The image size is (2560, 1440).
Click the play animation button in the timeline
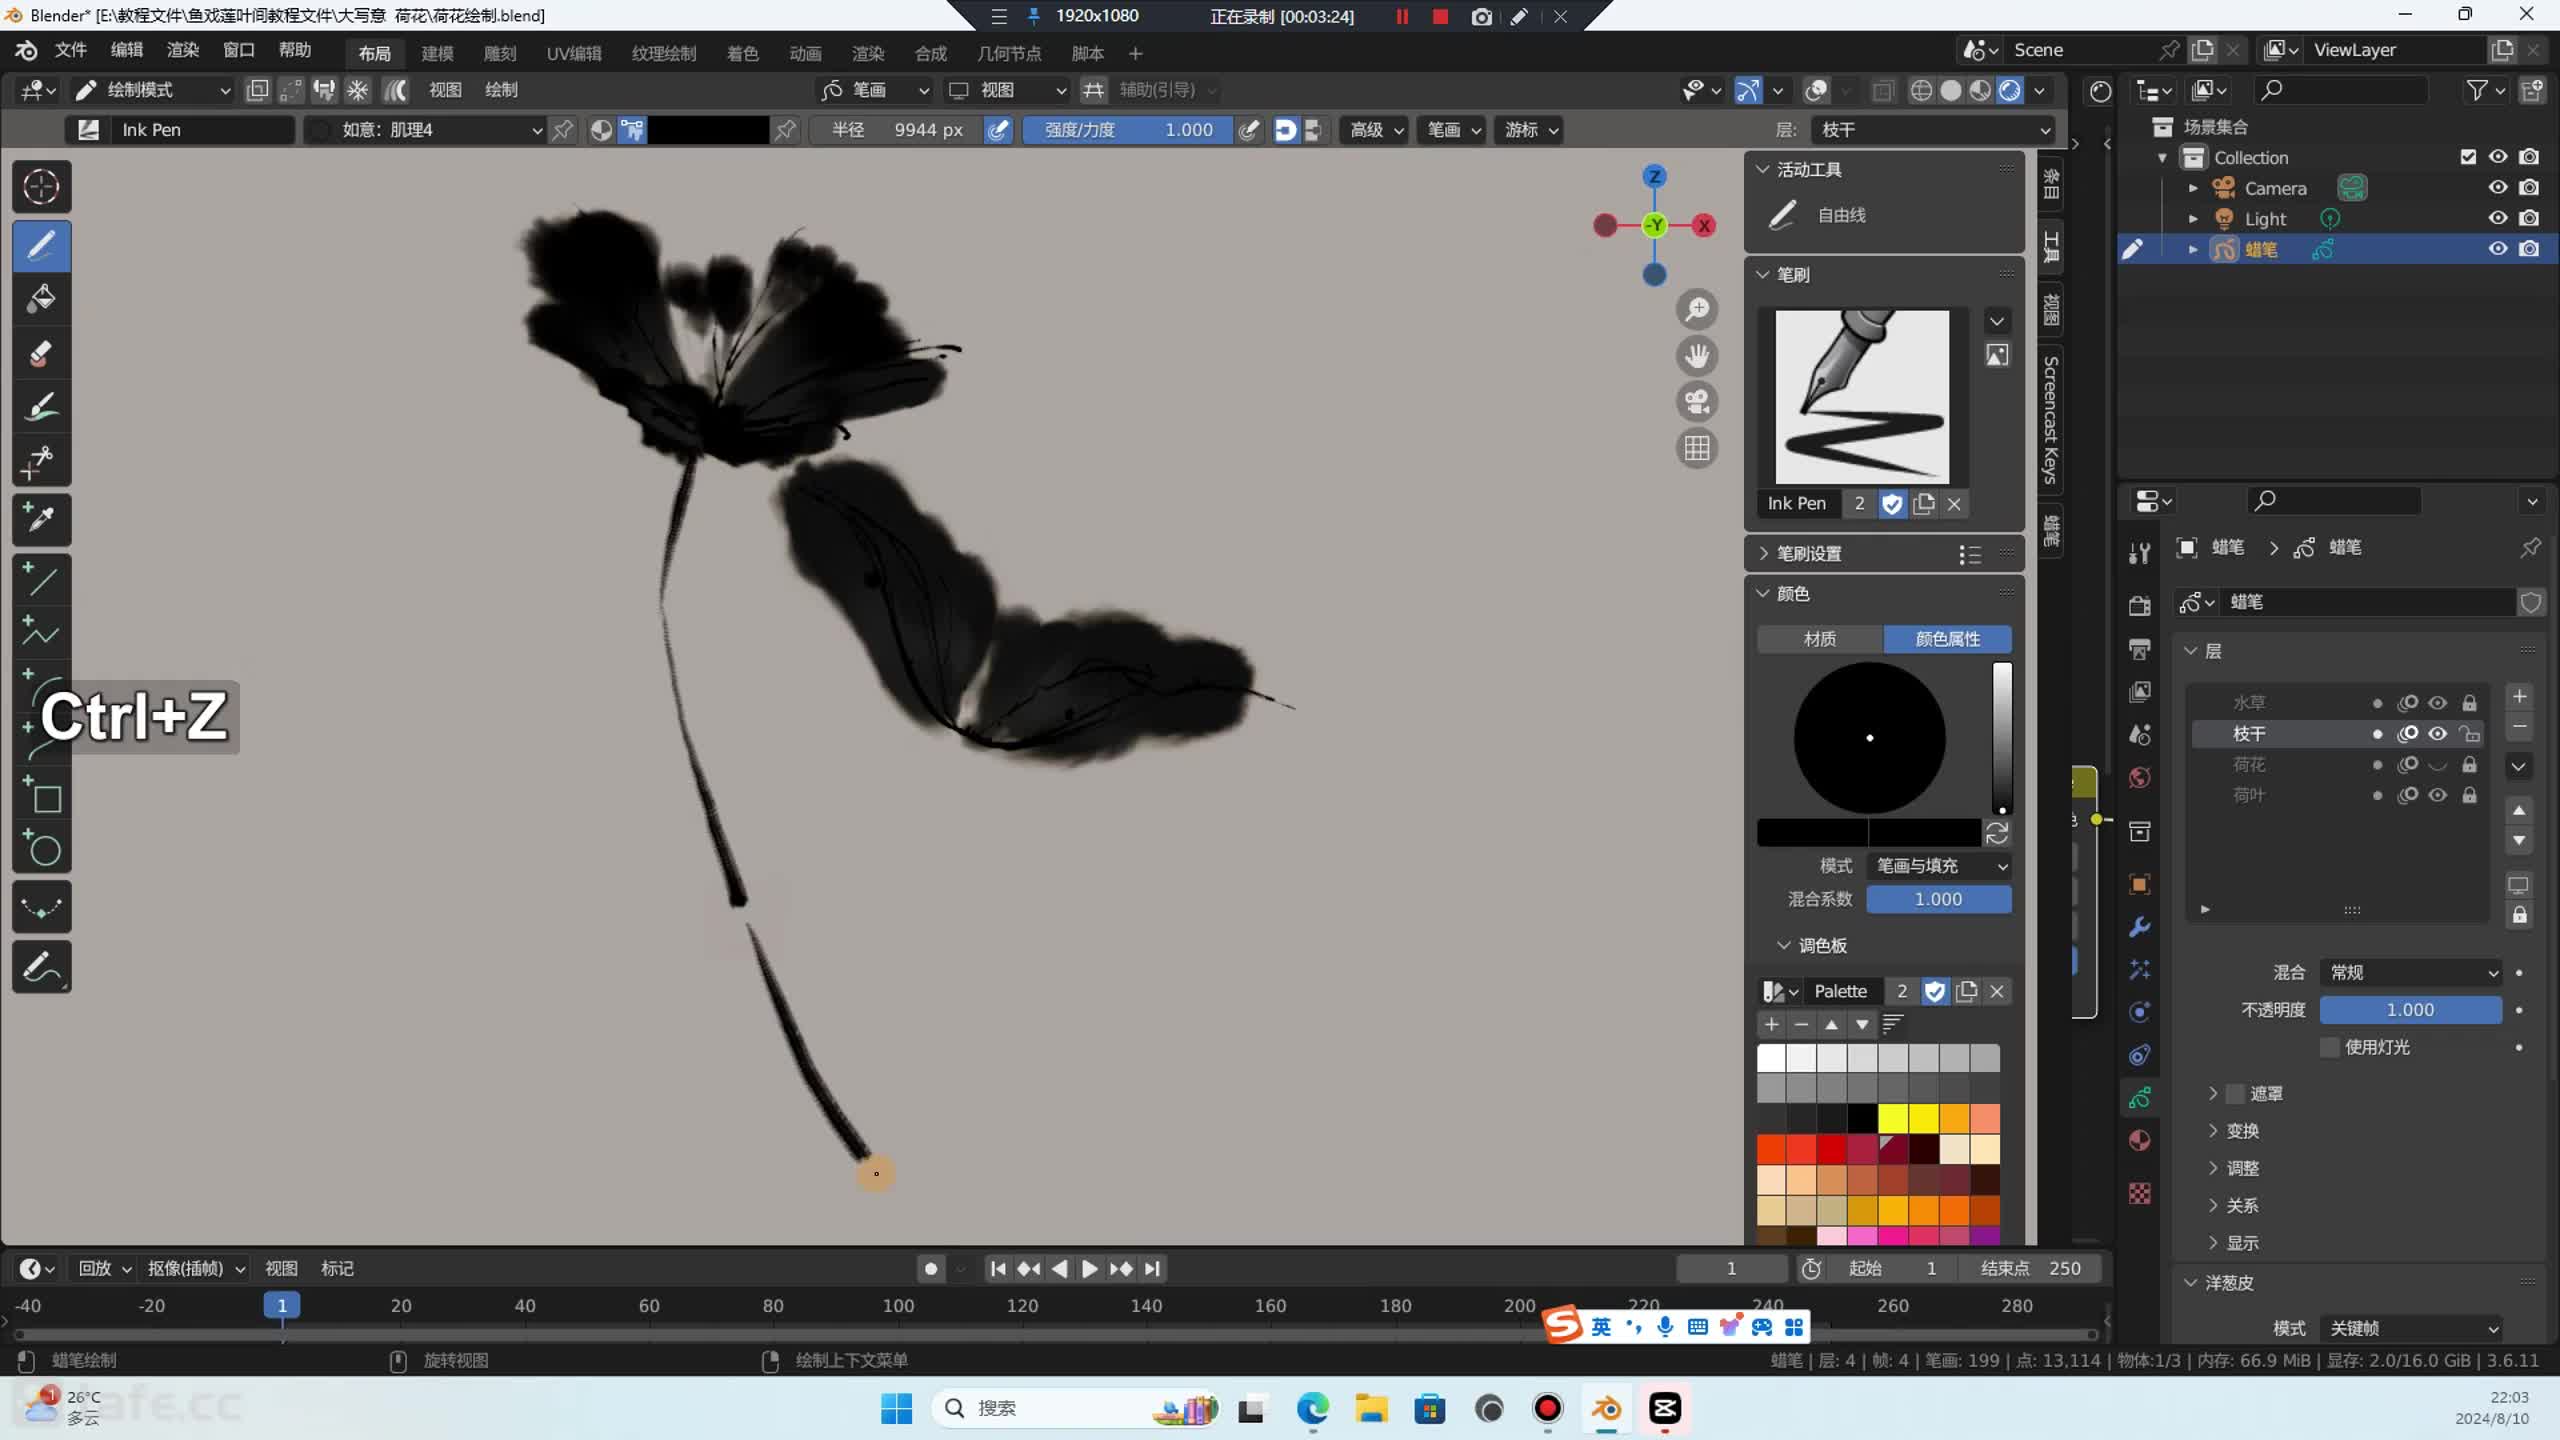coord(1090,1269)
